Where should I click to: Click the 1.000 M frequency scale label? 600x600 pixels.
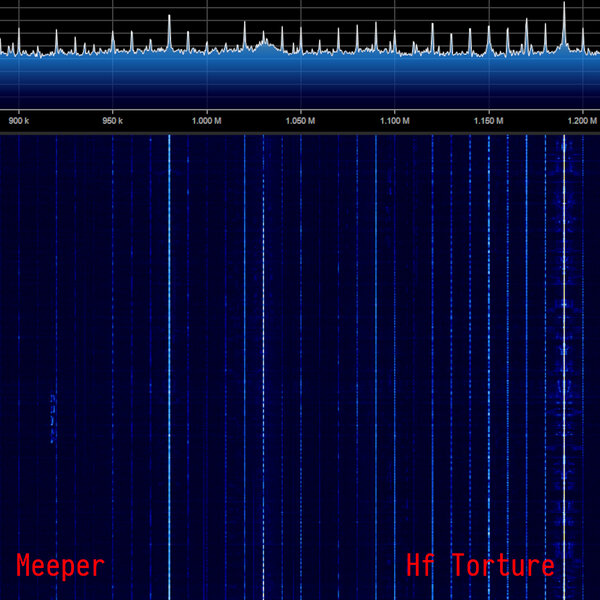coord(206,121)
